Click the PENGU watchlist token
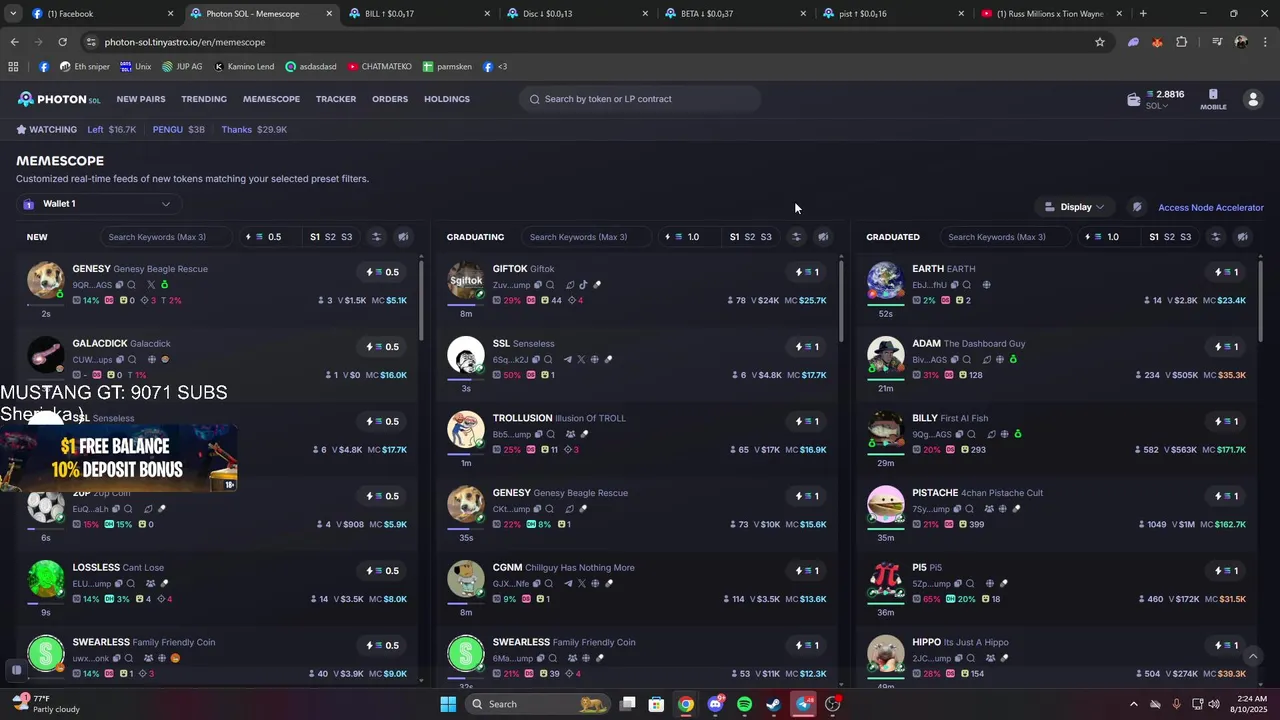Image resolution: width=1280 pixels, height=720 pixels. (x=179, y=130)
